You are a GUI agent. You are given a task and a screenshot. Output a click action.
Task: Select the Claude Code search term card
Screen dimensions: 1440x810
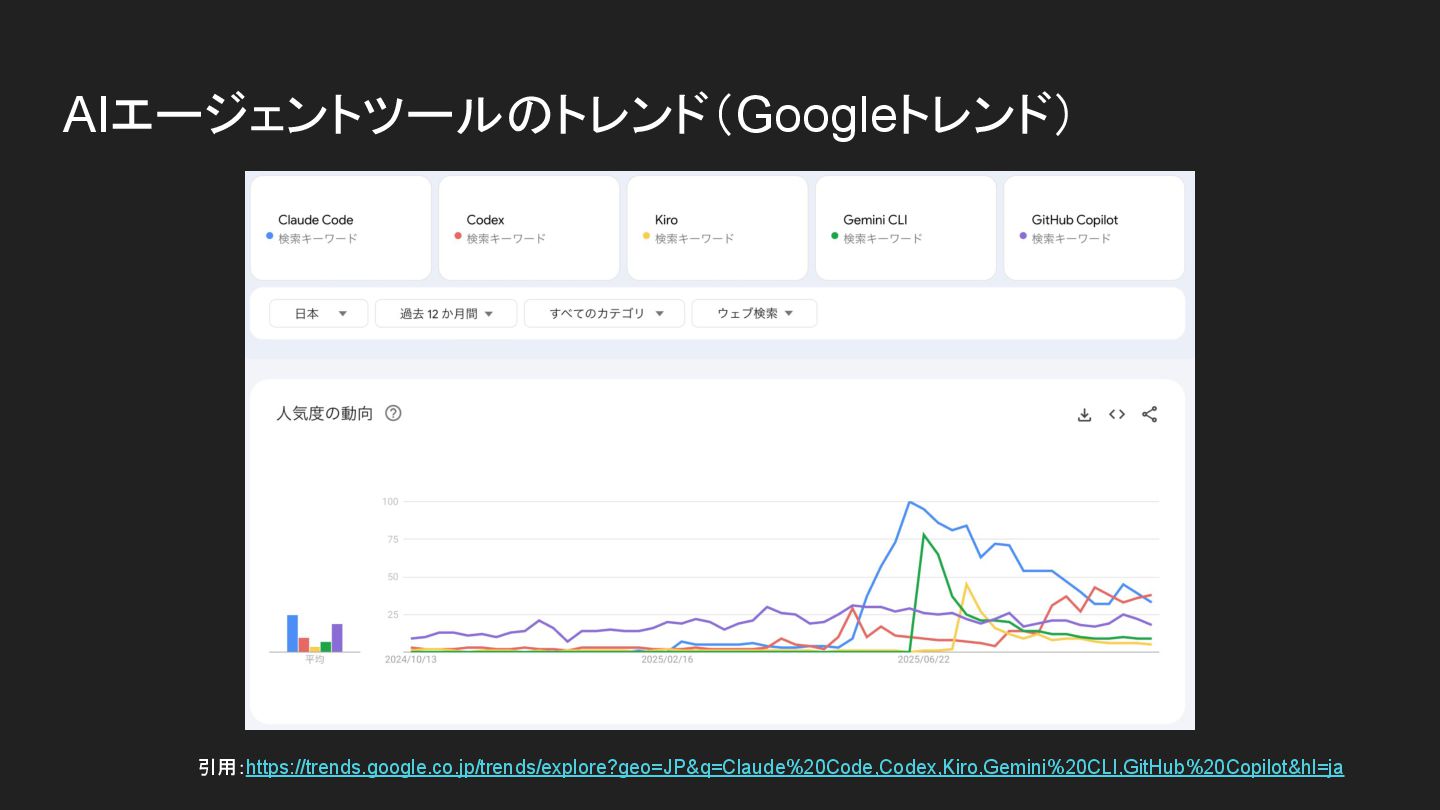click(341, 228)
